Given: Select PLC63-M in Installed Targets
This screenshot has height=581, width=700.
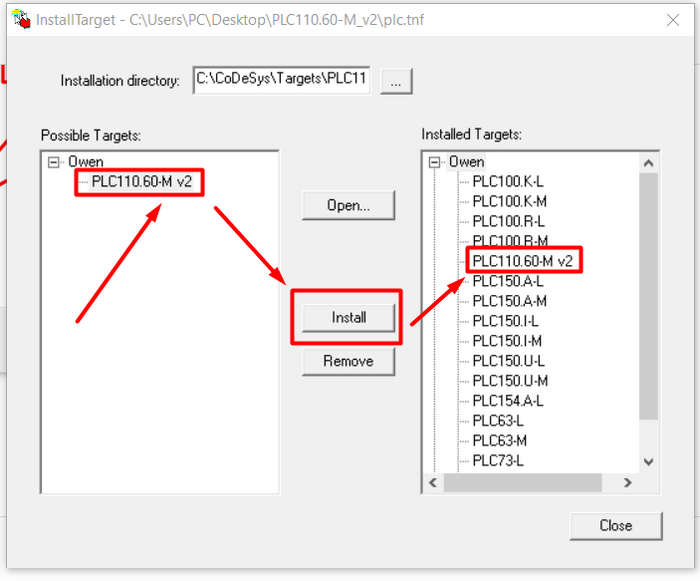Looking at the screenshot, I should coord(500,441).
